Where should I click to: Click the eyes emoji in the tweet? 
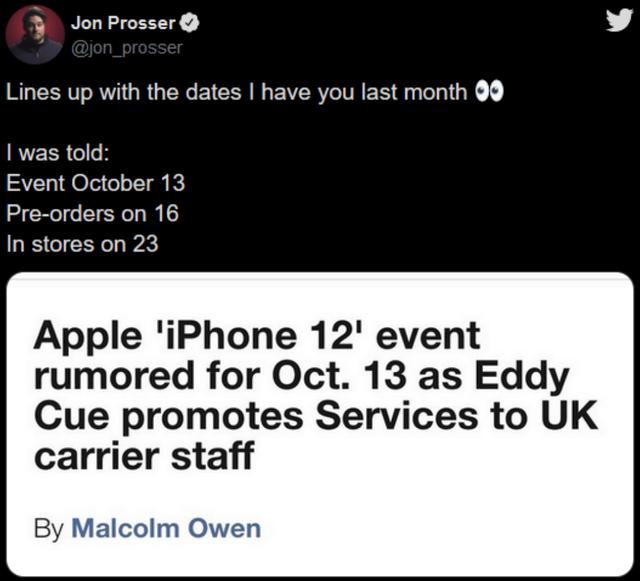(x=489, y=92)
